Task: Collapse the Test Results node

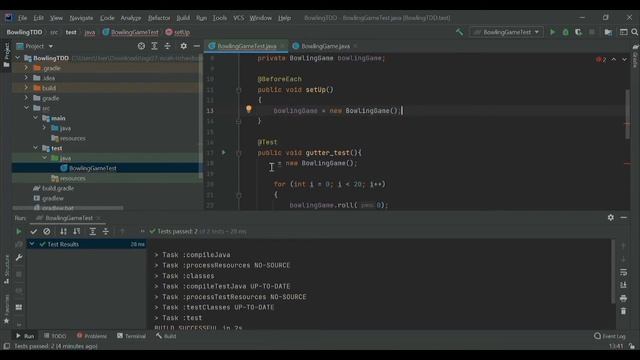Action: coord(32,244)
